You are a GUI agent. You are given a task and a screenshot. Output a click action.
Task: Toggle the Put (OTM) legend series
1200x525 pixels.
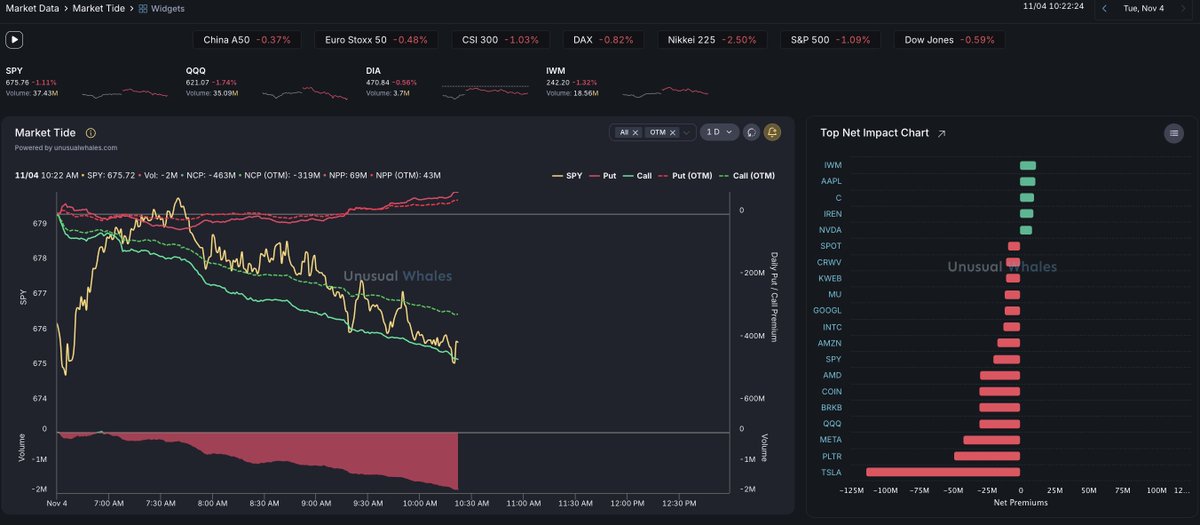pyautogui.click(x=685, y=176)
